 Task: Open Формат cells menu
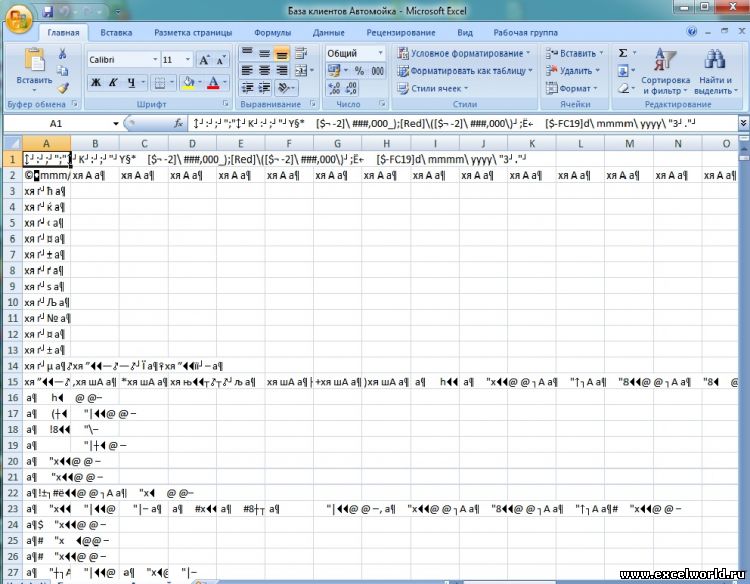[572, 88]
